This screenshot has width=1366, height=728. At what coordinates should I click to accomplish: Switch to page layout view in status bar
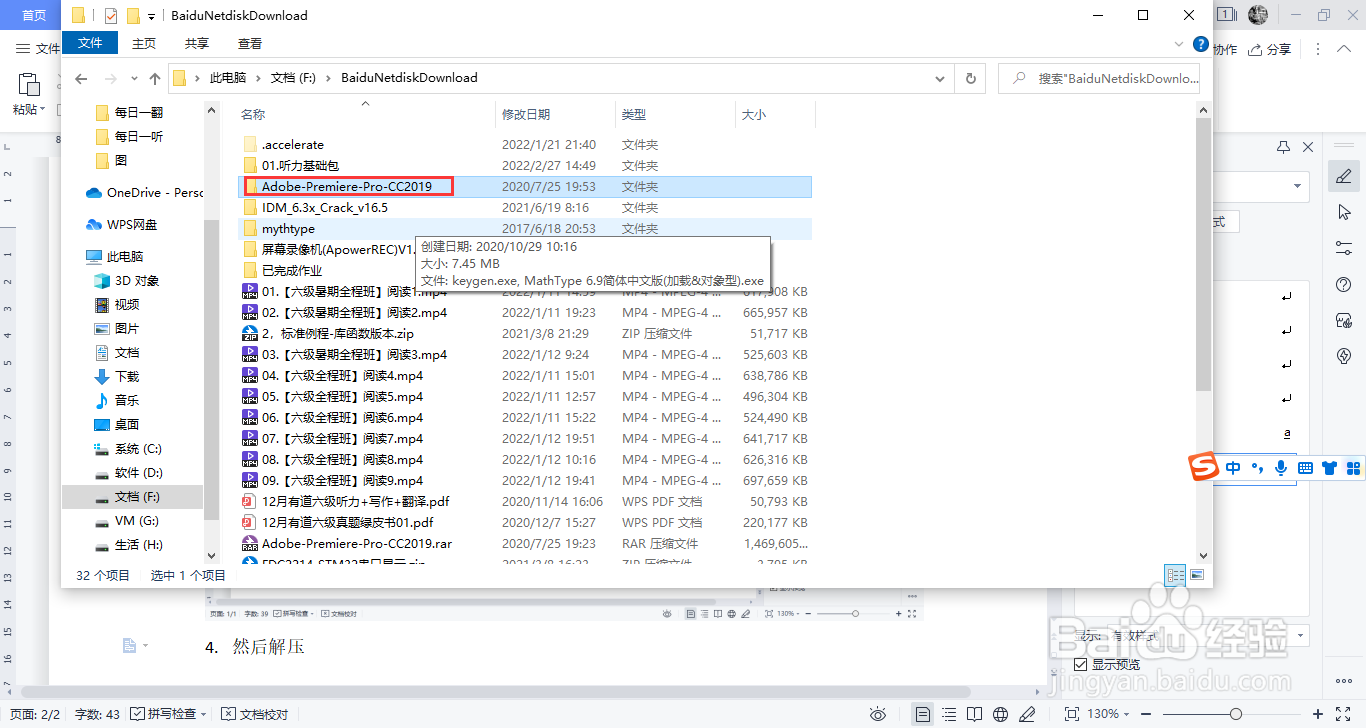[x=922, y=714]
